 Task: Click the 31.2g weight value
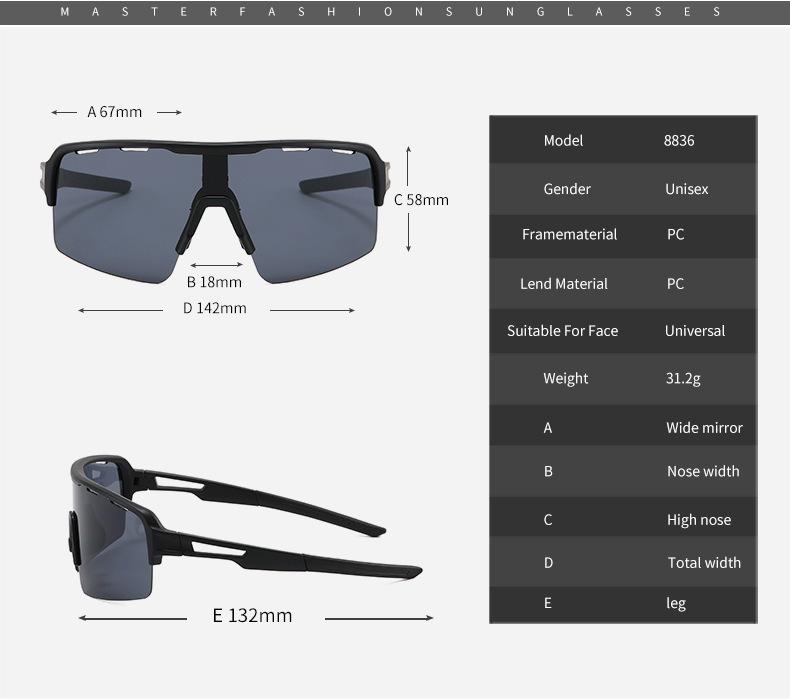683,378
